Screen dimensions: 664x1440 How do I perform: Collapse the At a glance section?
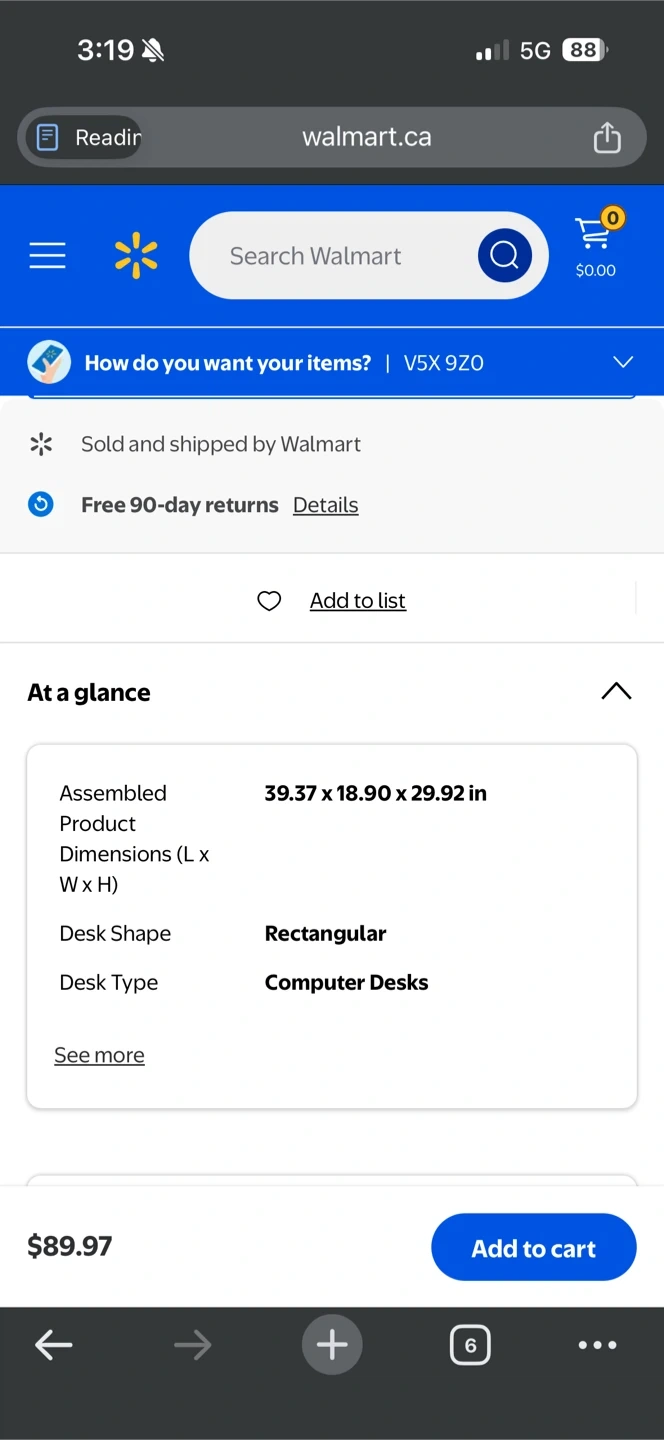tap(616, 692)
